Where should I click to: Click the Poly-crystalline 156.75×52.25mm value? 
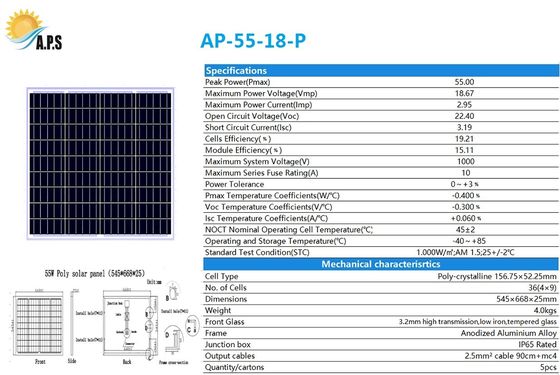tap(497, 276)
